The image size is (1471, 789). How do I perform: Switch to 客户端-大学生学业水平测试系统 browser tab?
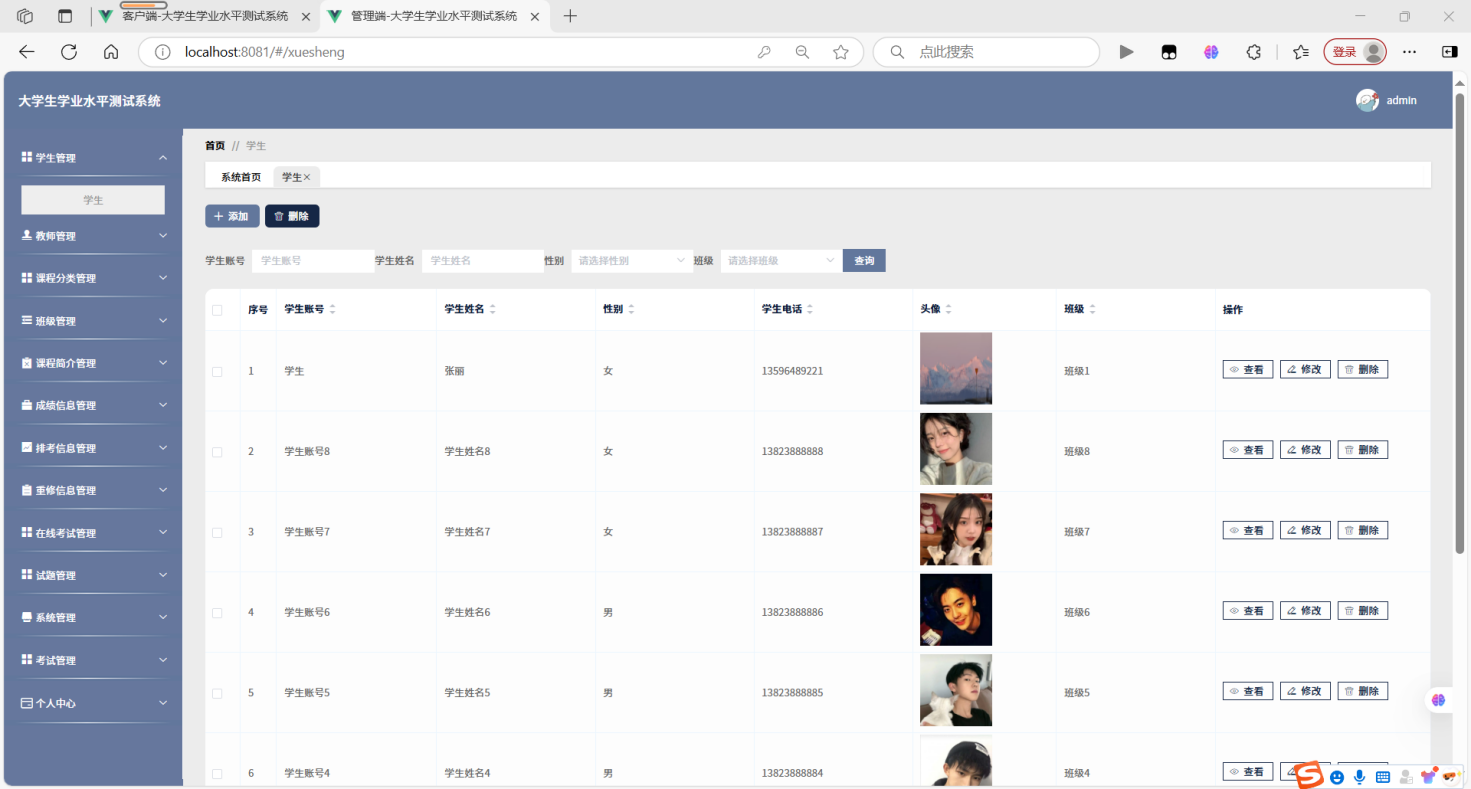[x=204, y=16]
